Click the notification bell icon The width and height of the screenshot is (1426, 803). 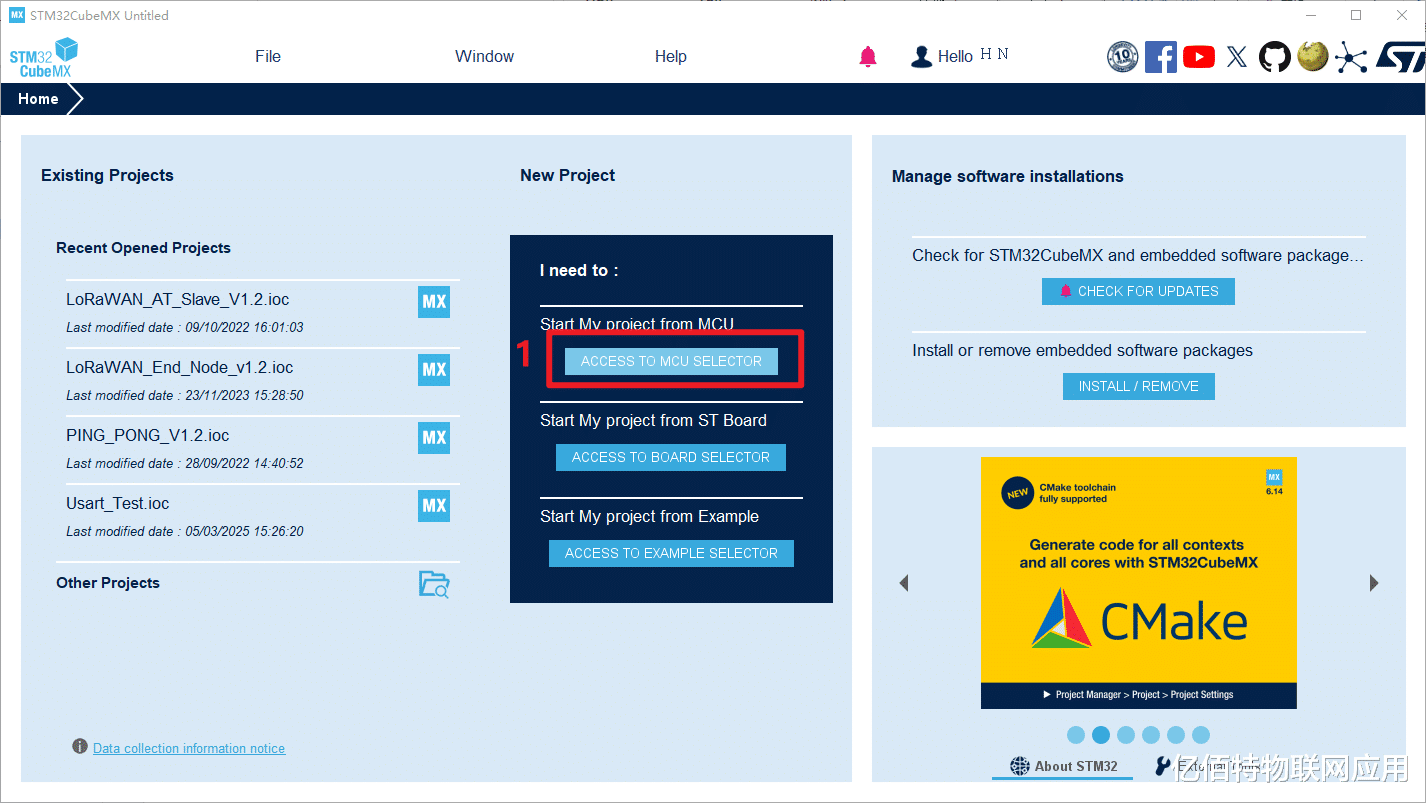pyautogui.click(x=868, y=57)
